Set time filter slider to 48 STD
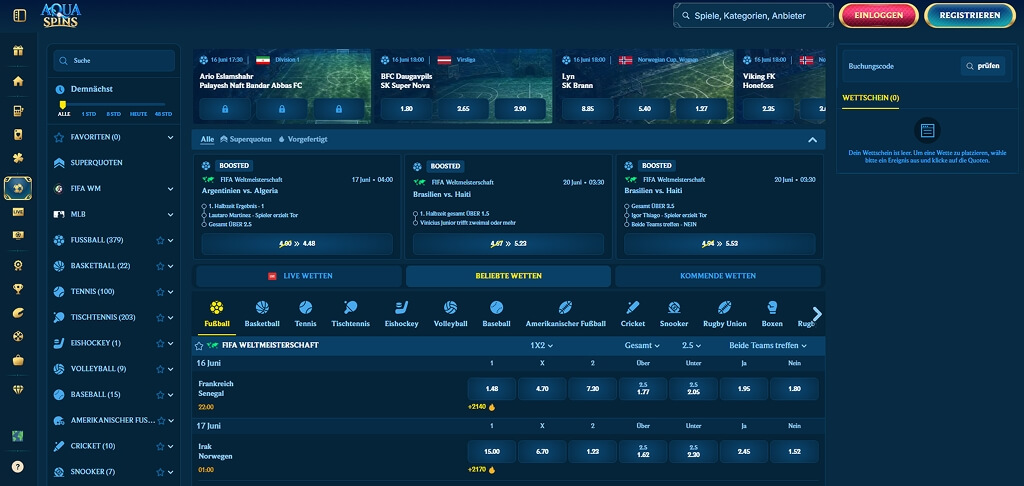 [x=163, y=114]
